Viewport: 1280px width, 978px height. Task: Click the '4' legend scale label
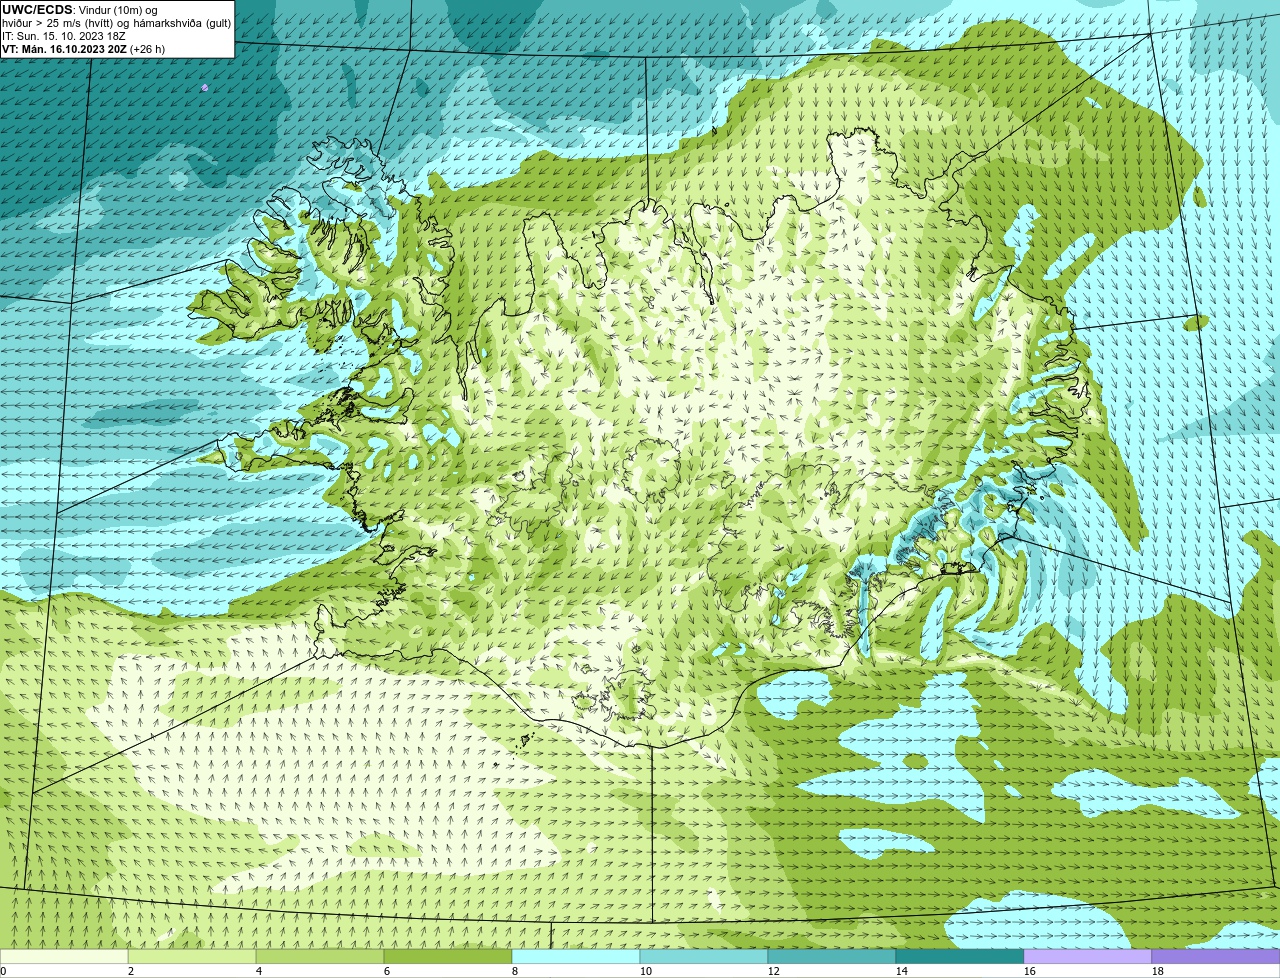click(259, 971)
